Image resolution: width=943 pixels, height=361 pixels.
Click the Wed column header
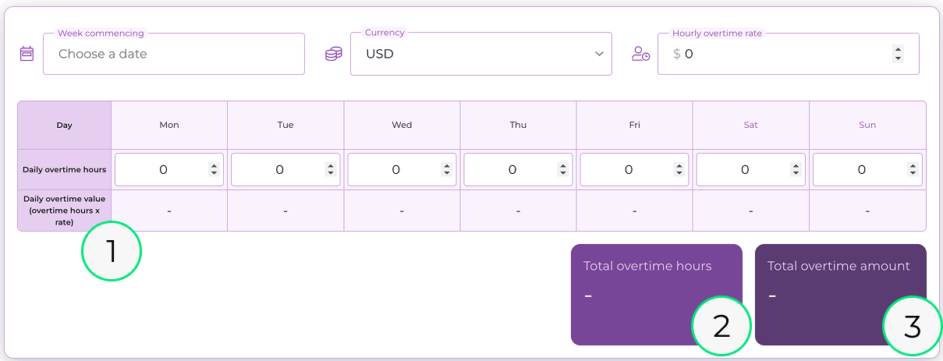(402, 125)
